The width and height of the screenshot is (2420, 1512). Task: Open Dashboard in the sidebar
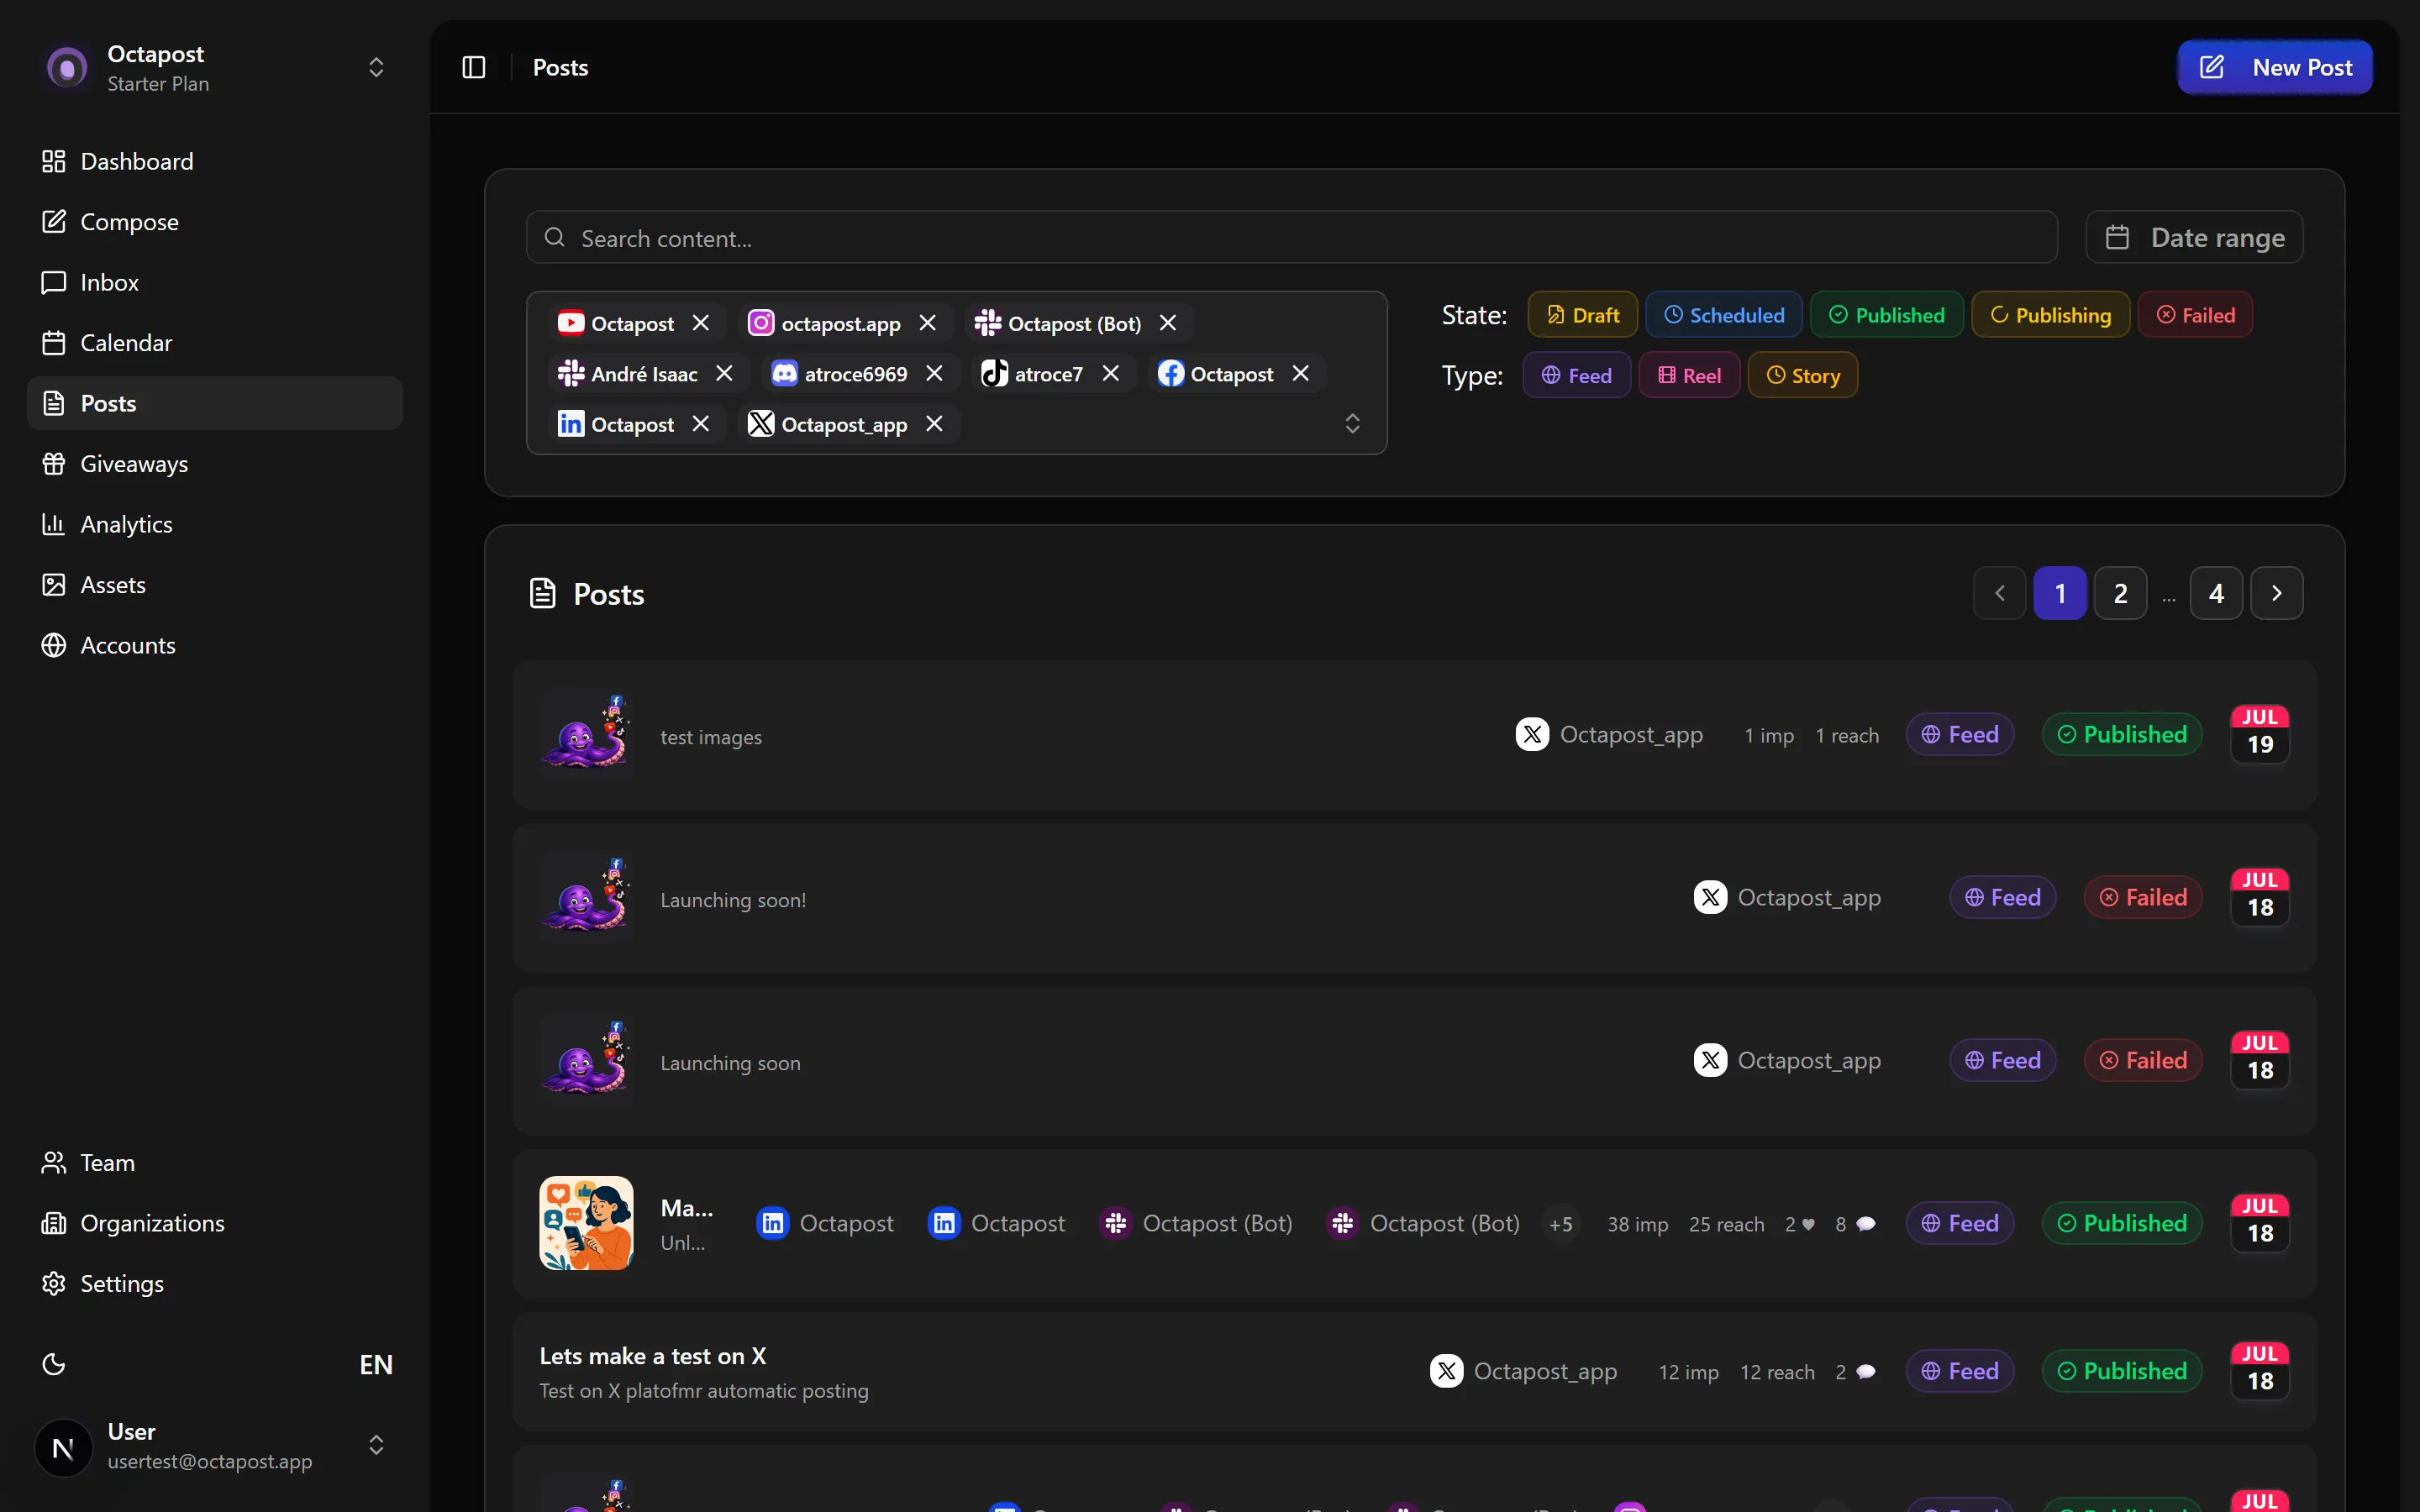[215, 161]
